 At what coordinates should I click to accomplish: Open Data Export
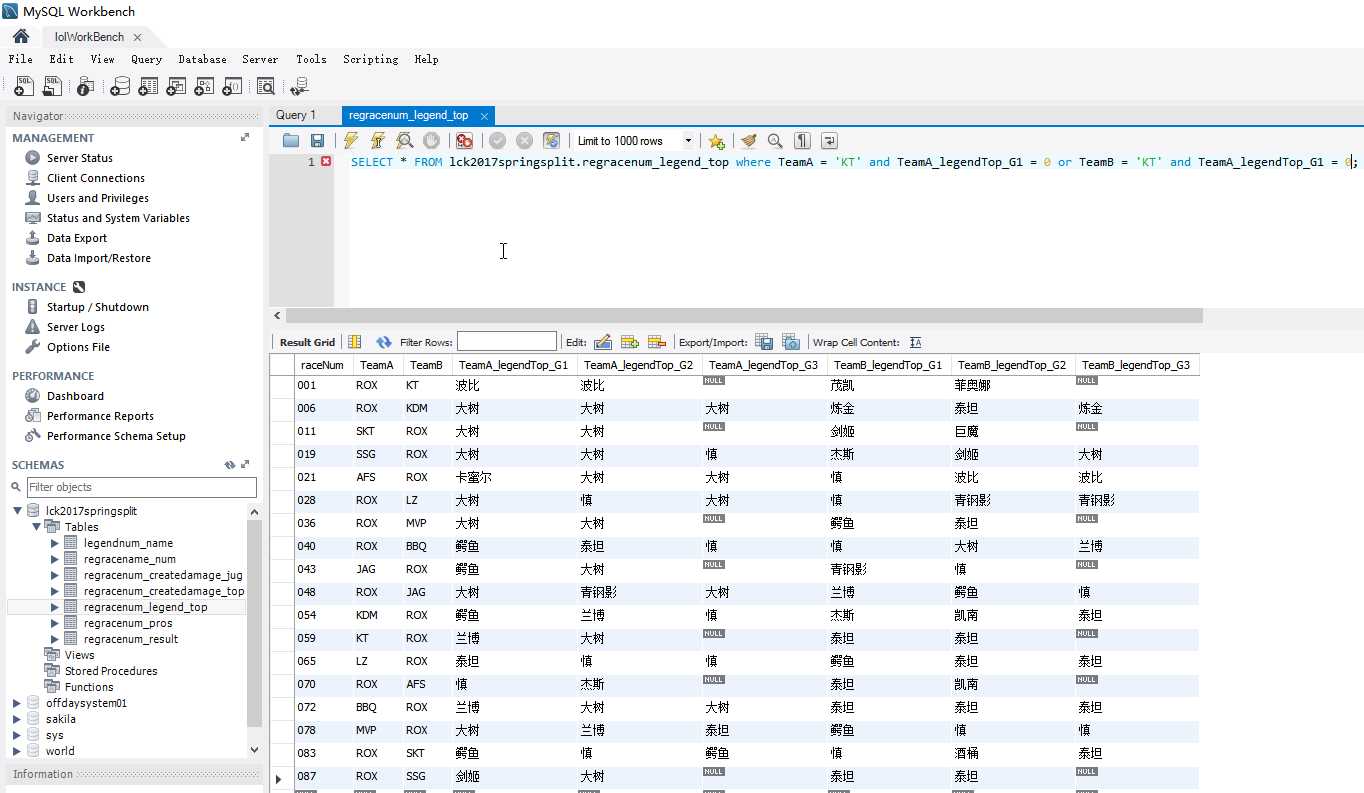76,238
